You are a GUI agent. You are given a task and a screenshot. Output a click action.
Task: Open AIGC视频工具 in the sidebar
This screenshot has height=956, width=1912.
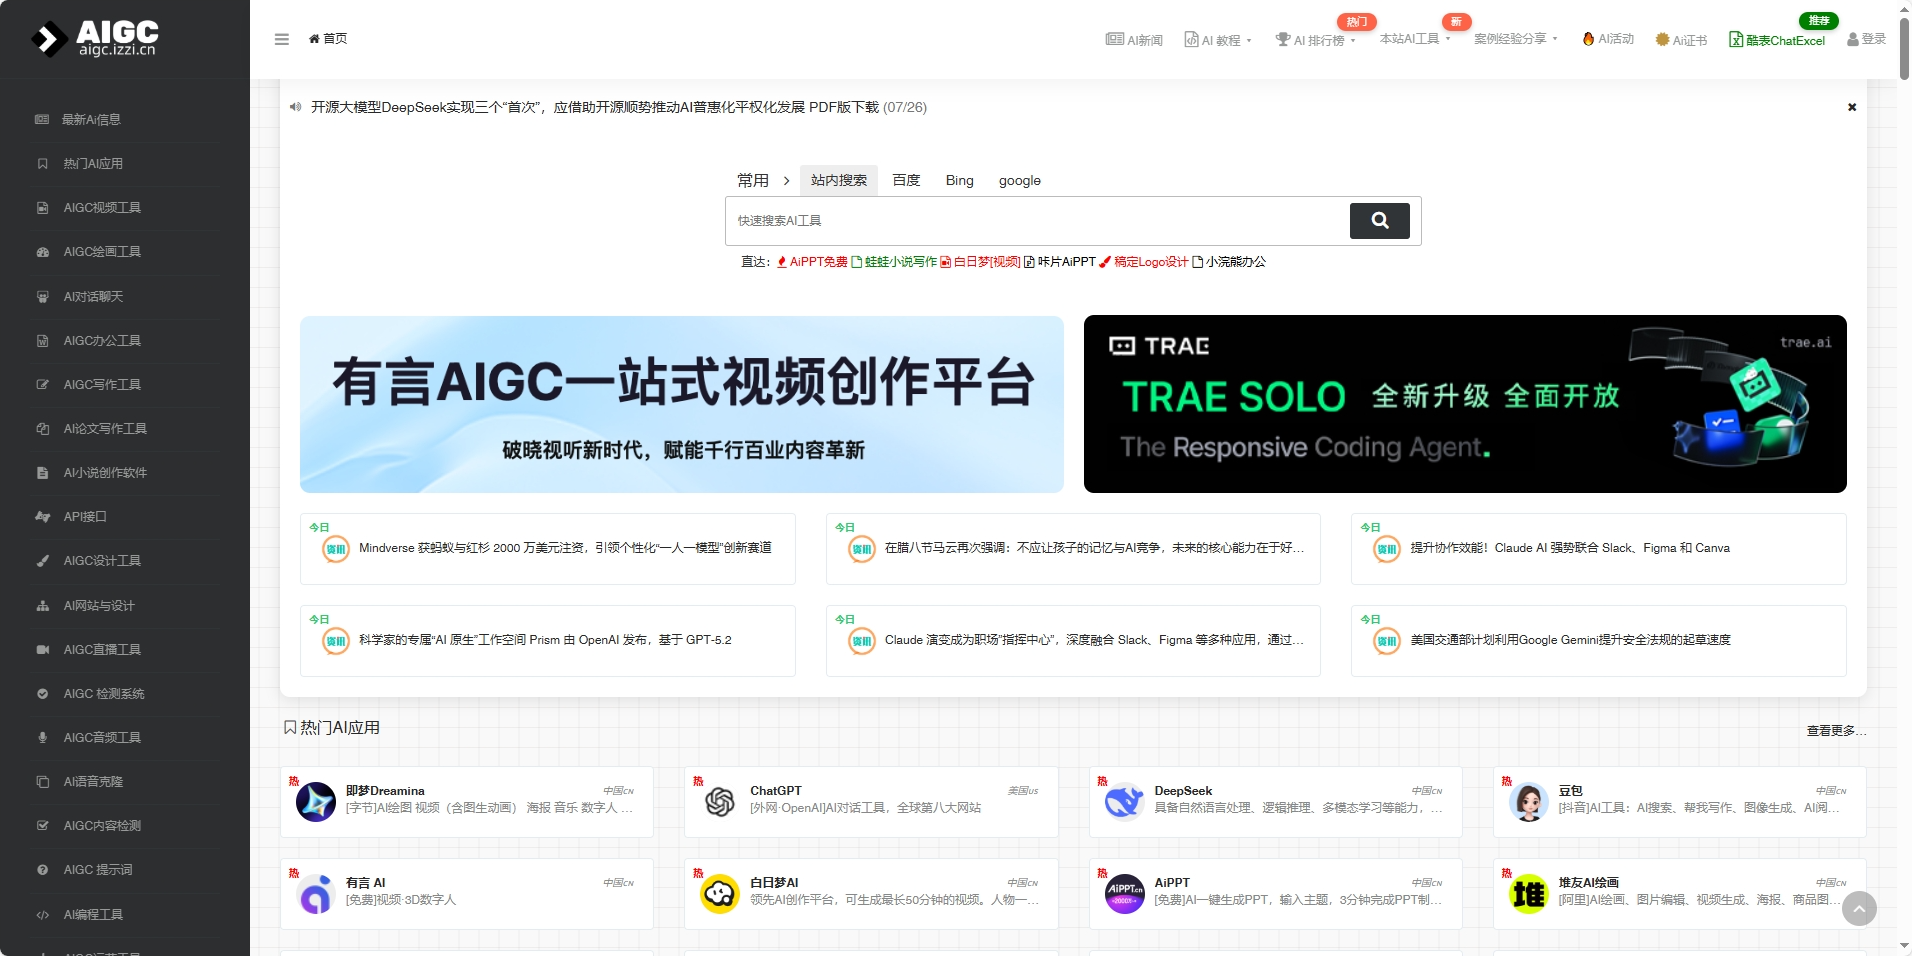[102, 208]
